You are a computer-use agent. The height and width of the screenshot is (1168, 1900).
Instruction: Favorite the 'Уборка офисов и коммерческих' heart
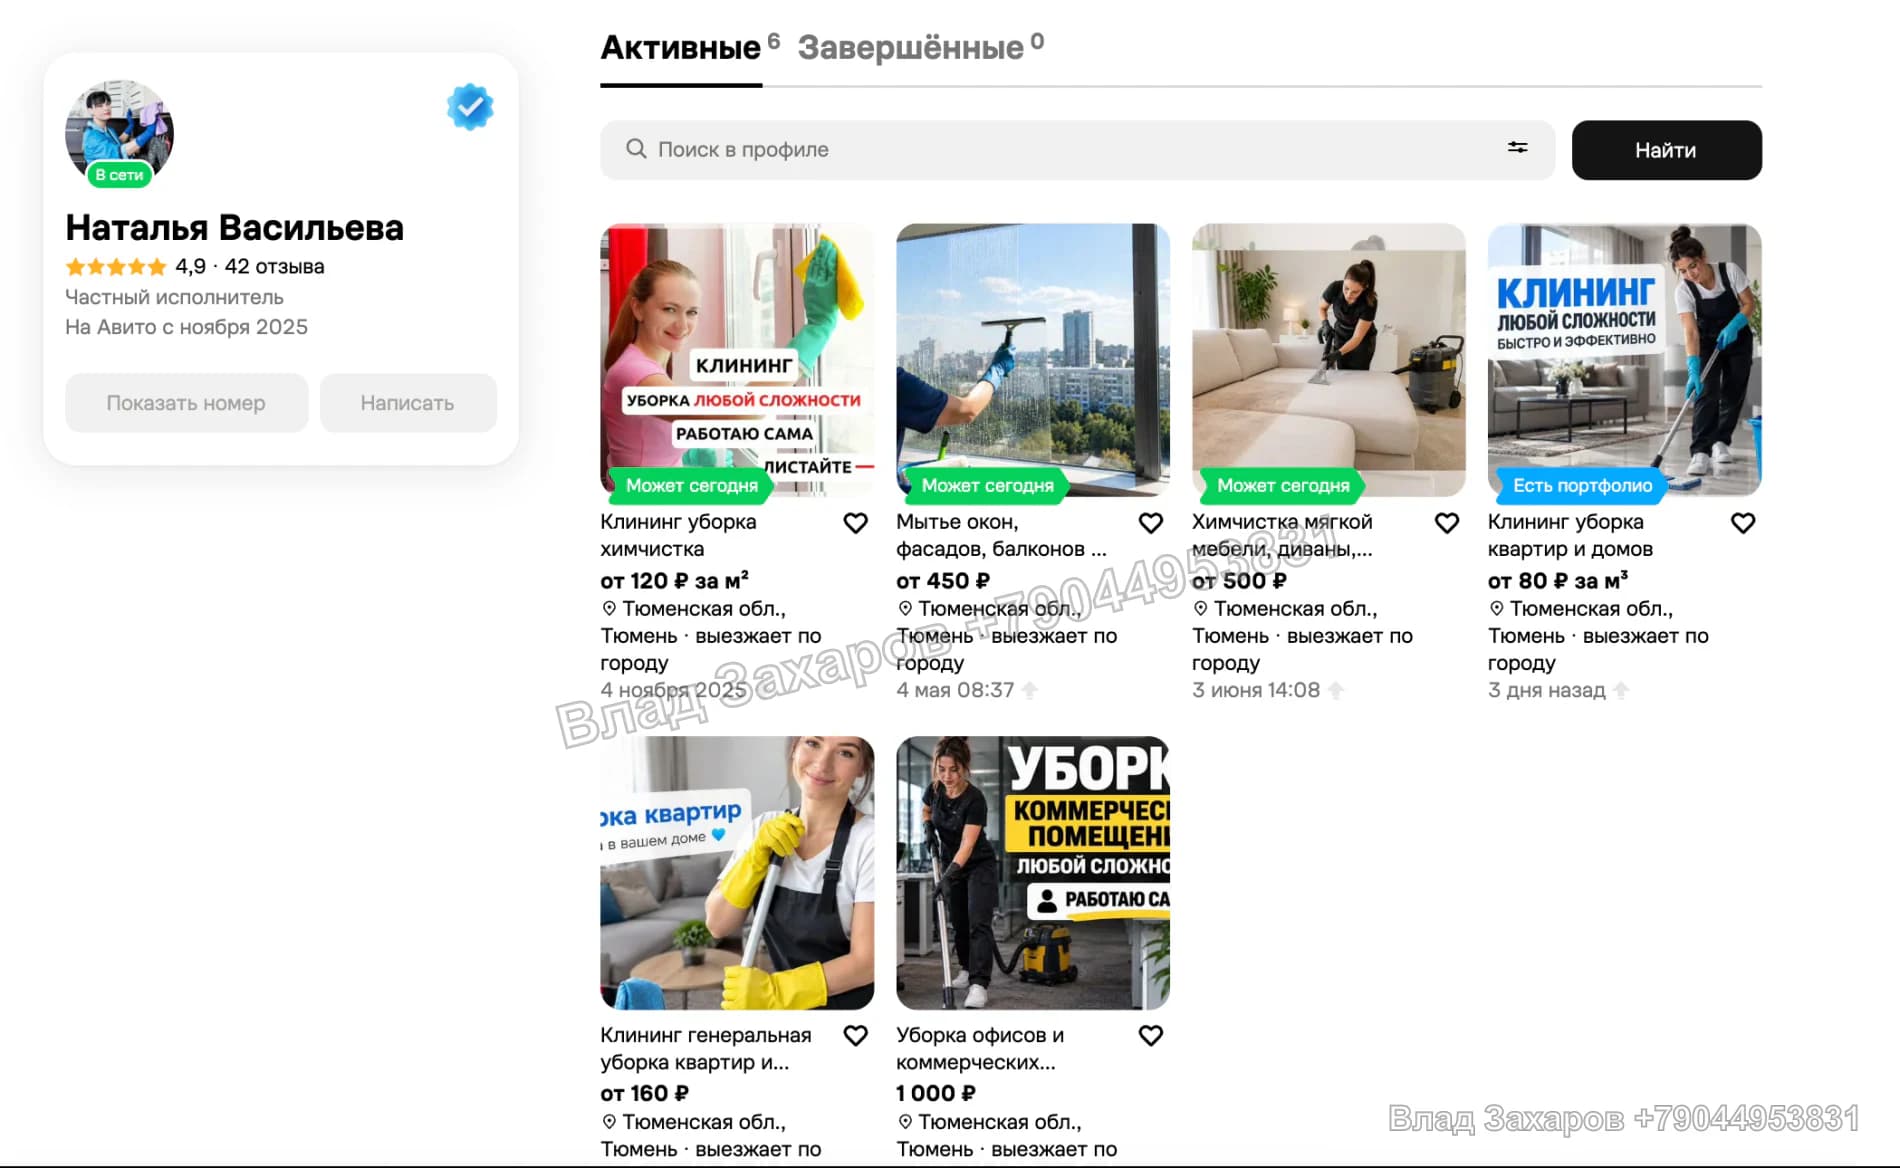(x=1151, y=1036)
